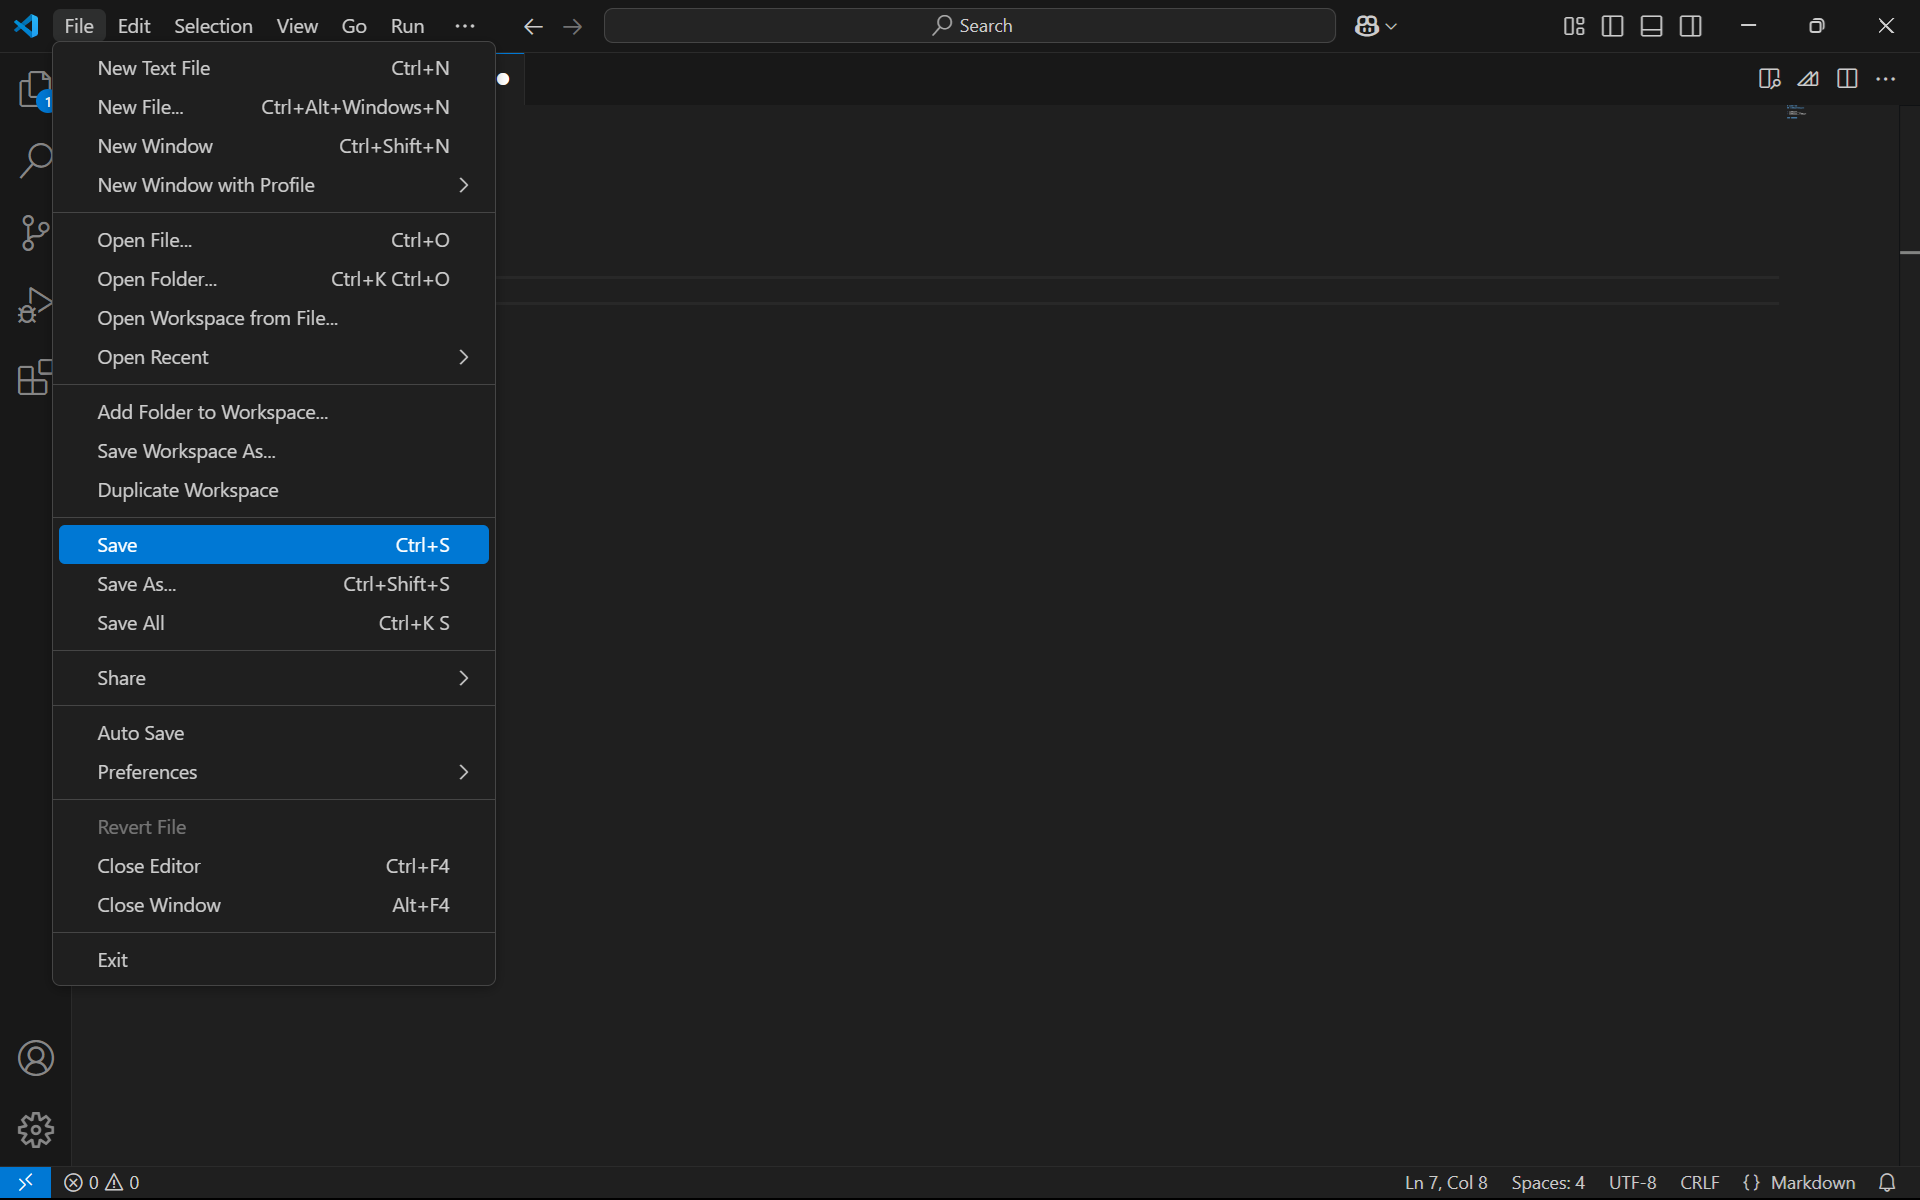
Task: Open the Explorer view in activity bar
Action: point(35,90)
